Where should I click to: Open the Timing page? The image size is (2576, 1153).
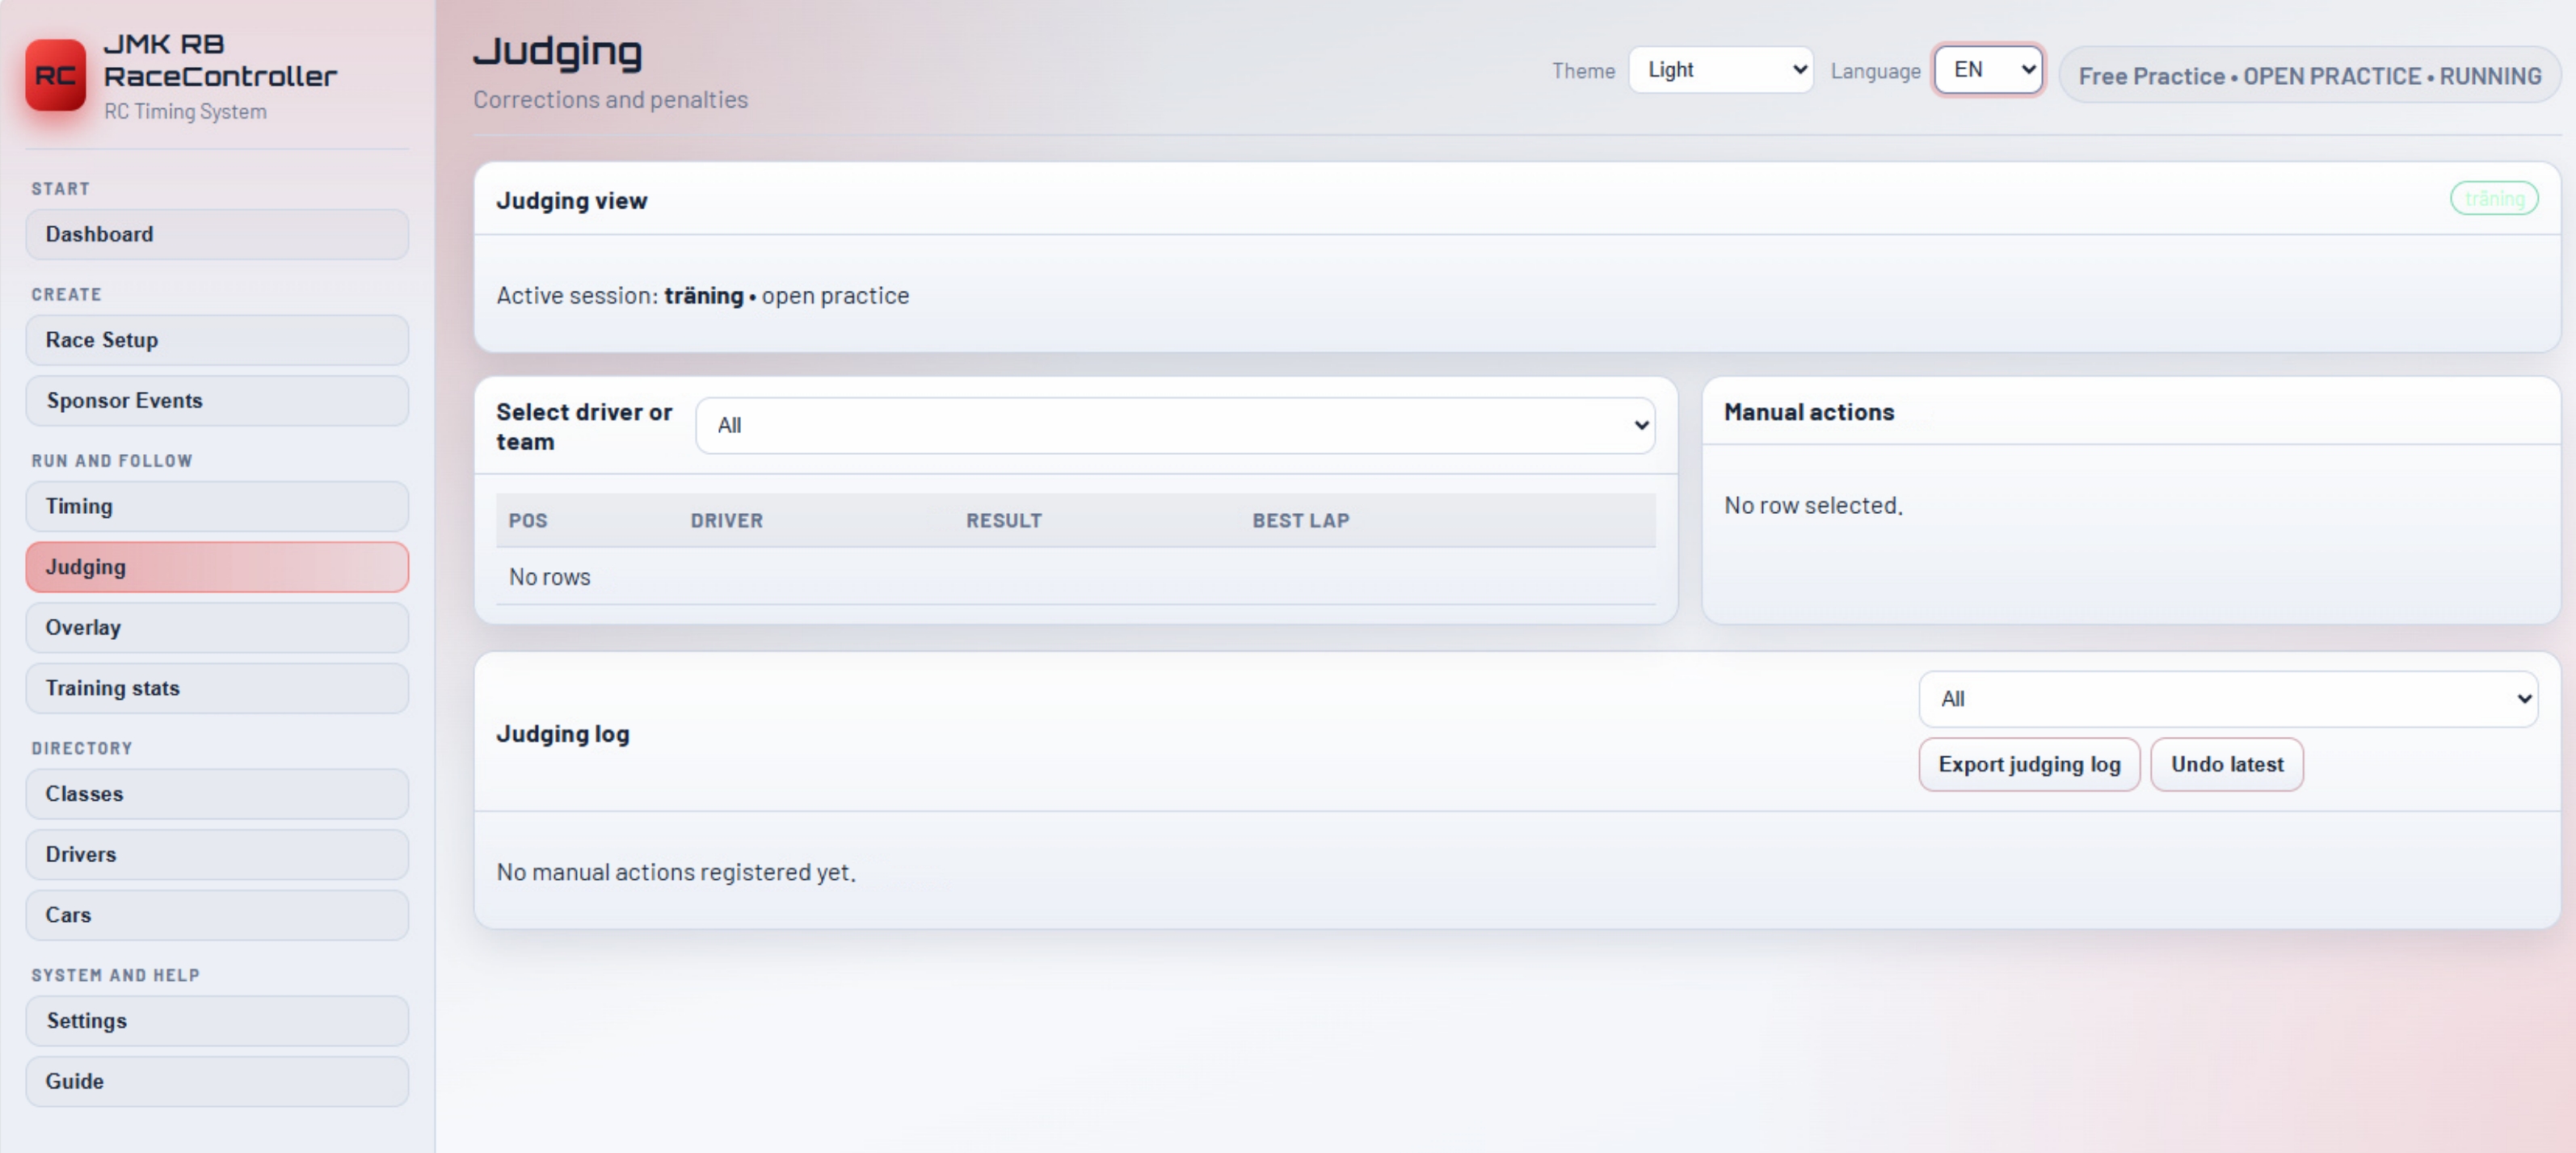pyautogui.click(x=217, y=506)
